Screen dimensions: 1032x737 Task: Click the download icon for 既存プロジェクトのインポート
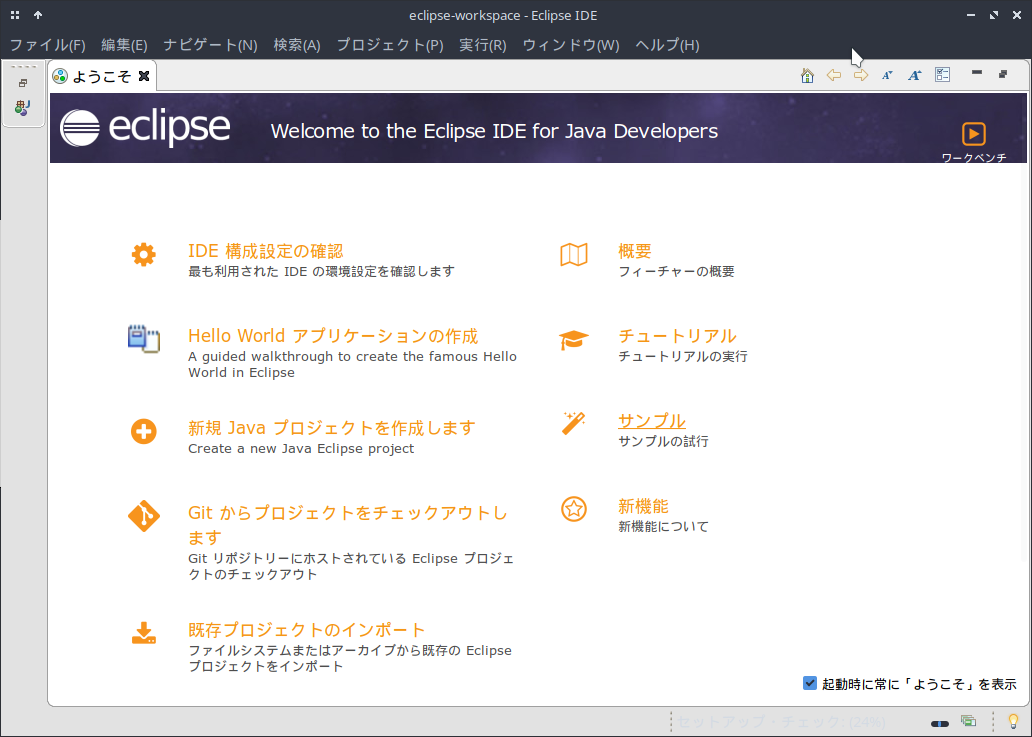143,633
